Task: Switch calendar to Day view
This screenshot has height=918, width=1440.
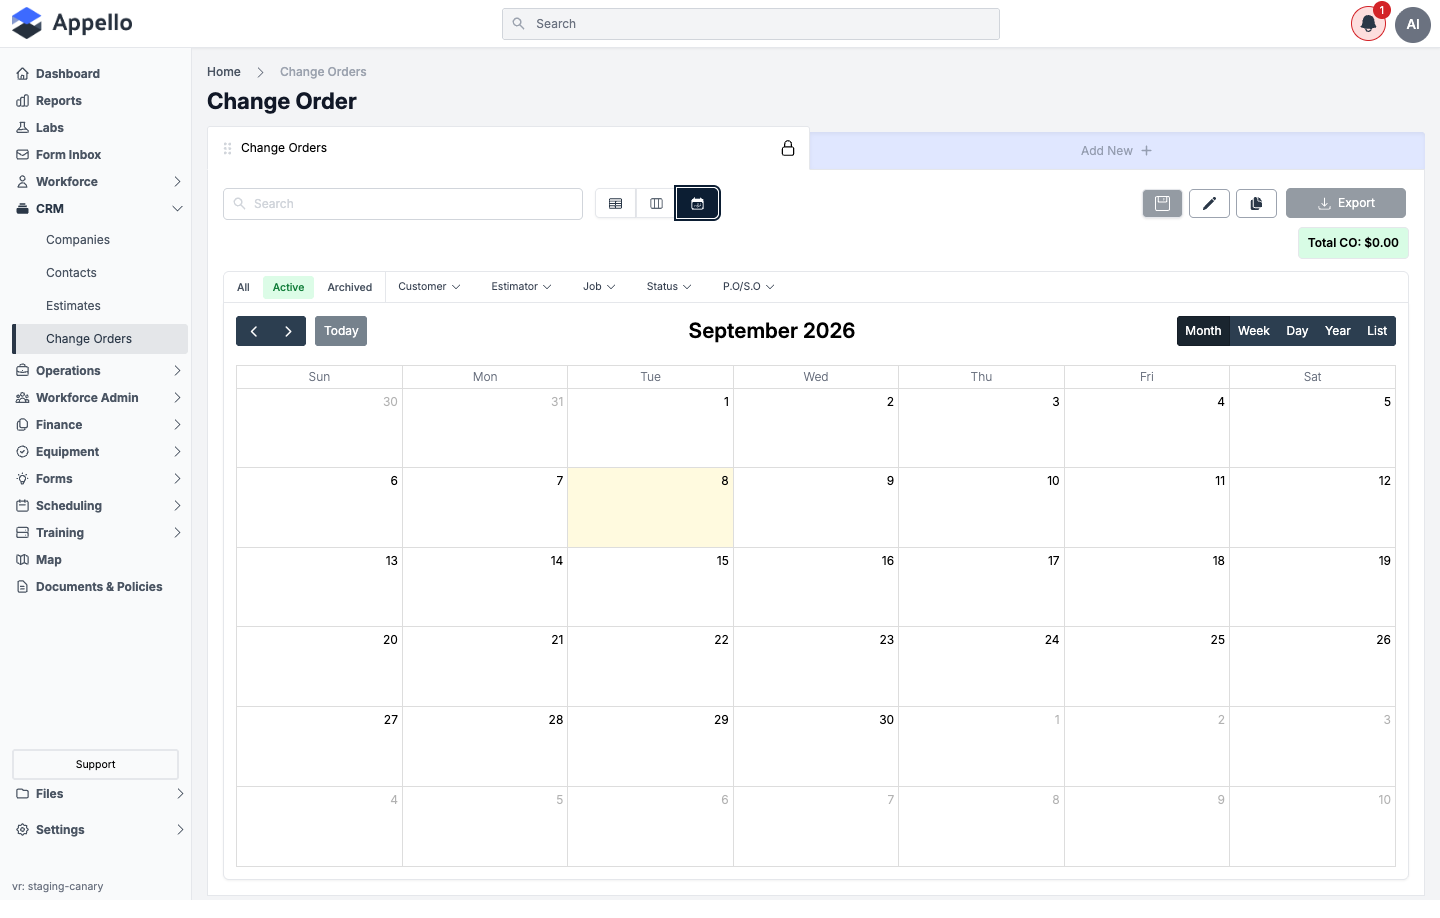Action: tap(1297, 331)
